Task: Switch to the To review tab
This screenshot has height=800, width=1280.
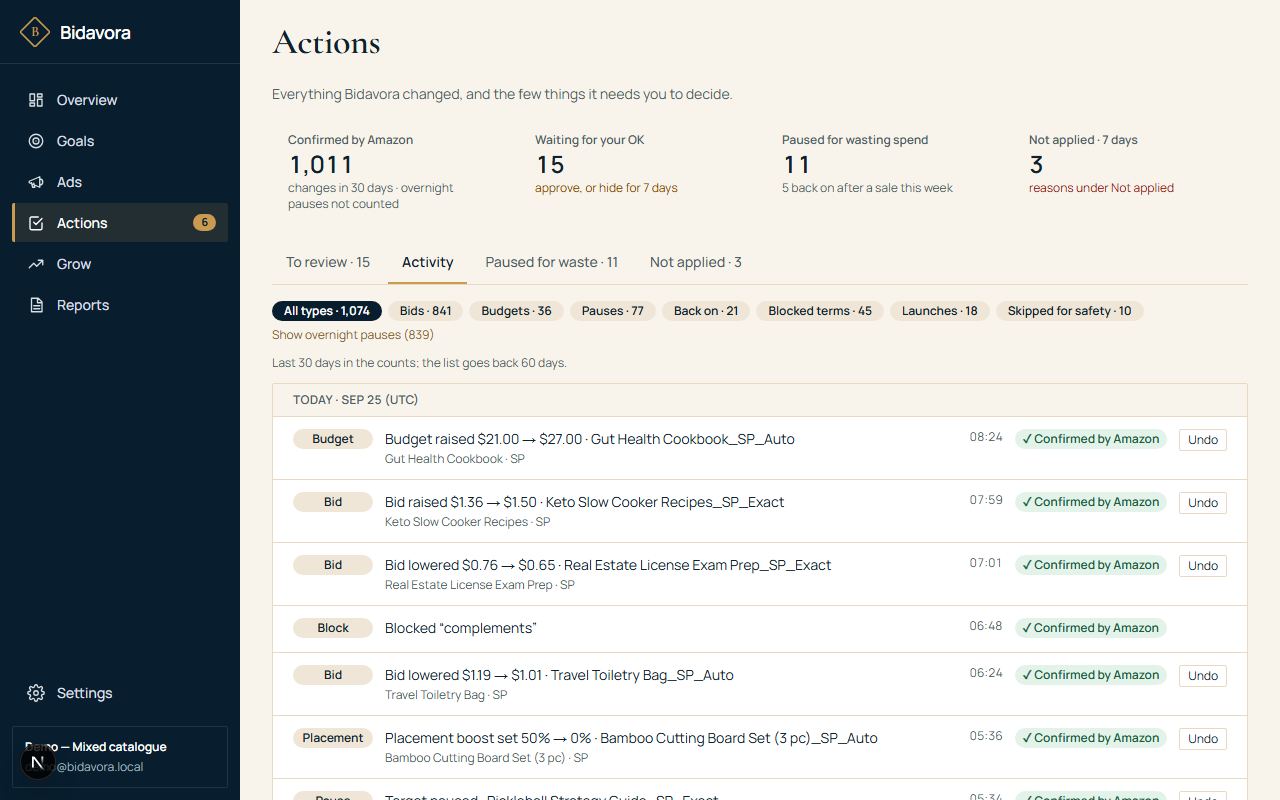Action: click(328, 262)
